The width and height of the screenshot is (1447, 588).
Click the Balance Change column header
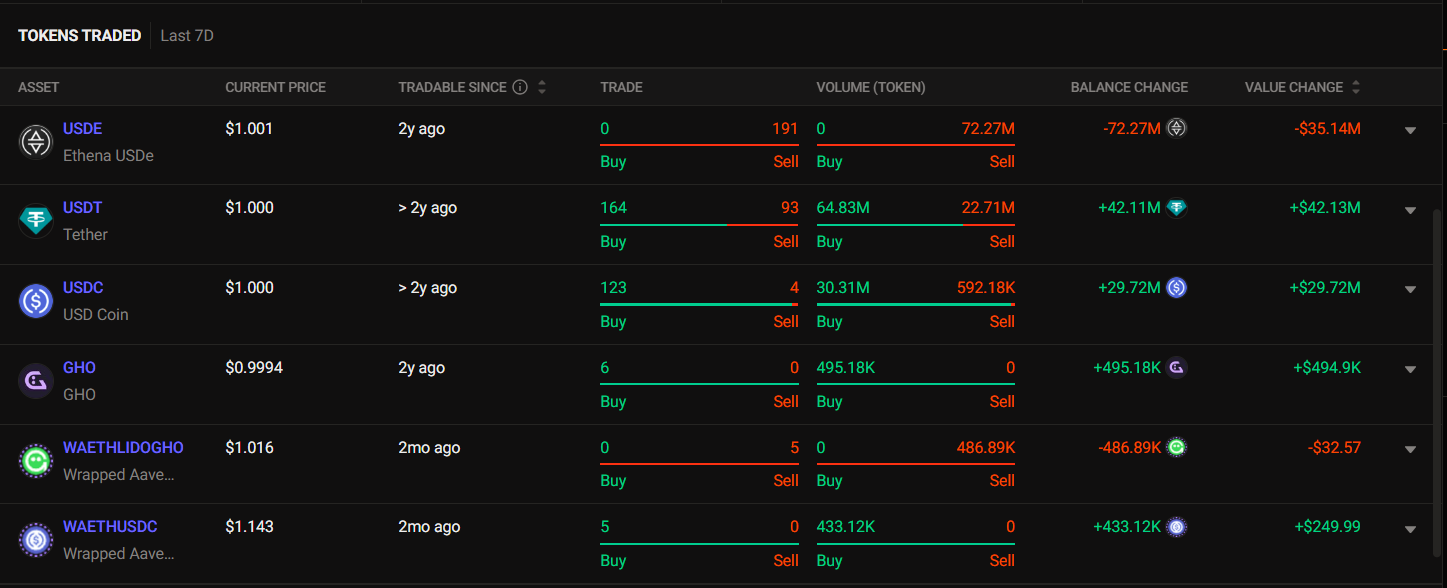1129,87
